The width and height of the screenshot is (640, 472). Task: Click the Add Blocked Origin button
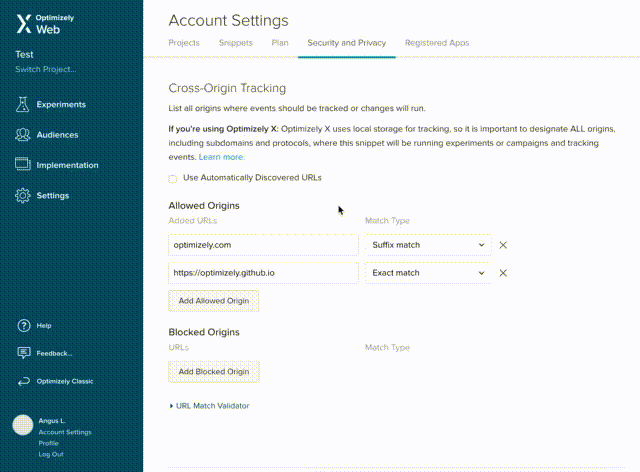pyautogui.click(x=213, y=372)
